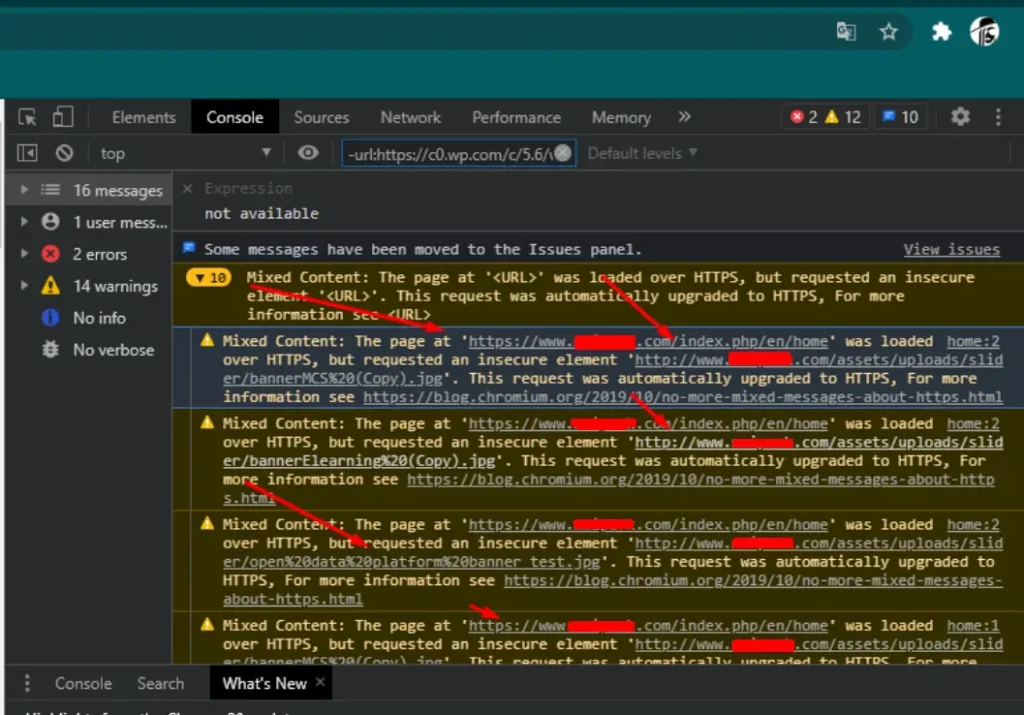
Task: Switch to the Network panel tab
Action: click(410, 117)
